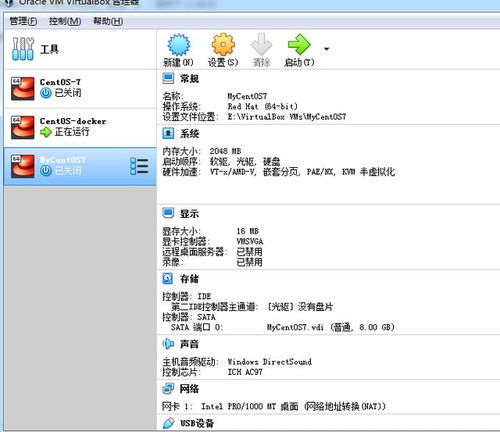Click the E:\VirtualBox VMs\MyCentOS7 path
Screen dimensions: 500x432
click(x=287, y=117)
